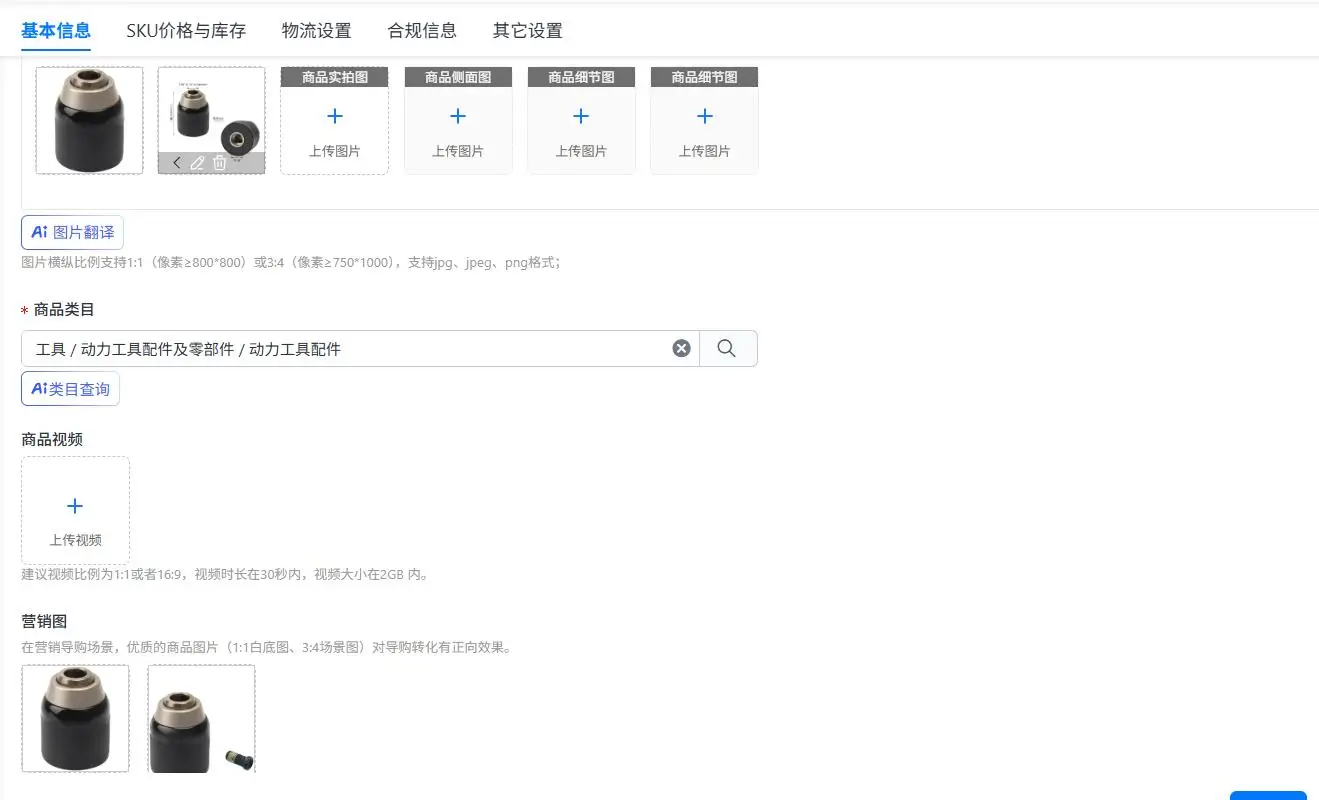Click the AI 图片翻译 button
This screenshot has height=800, width=1319.
click(x=72, y=232)
